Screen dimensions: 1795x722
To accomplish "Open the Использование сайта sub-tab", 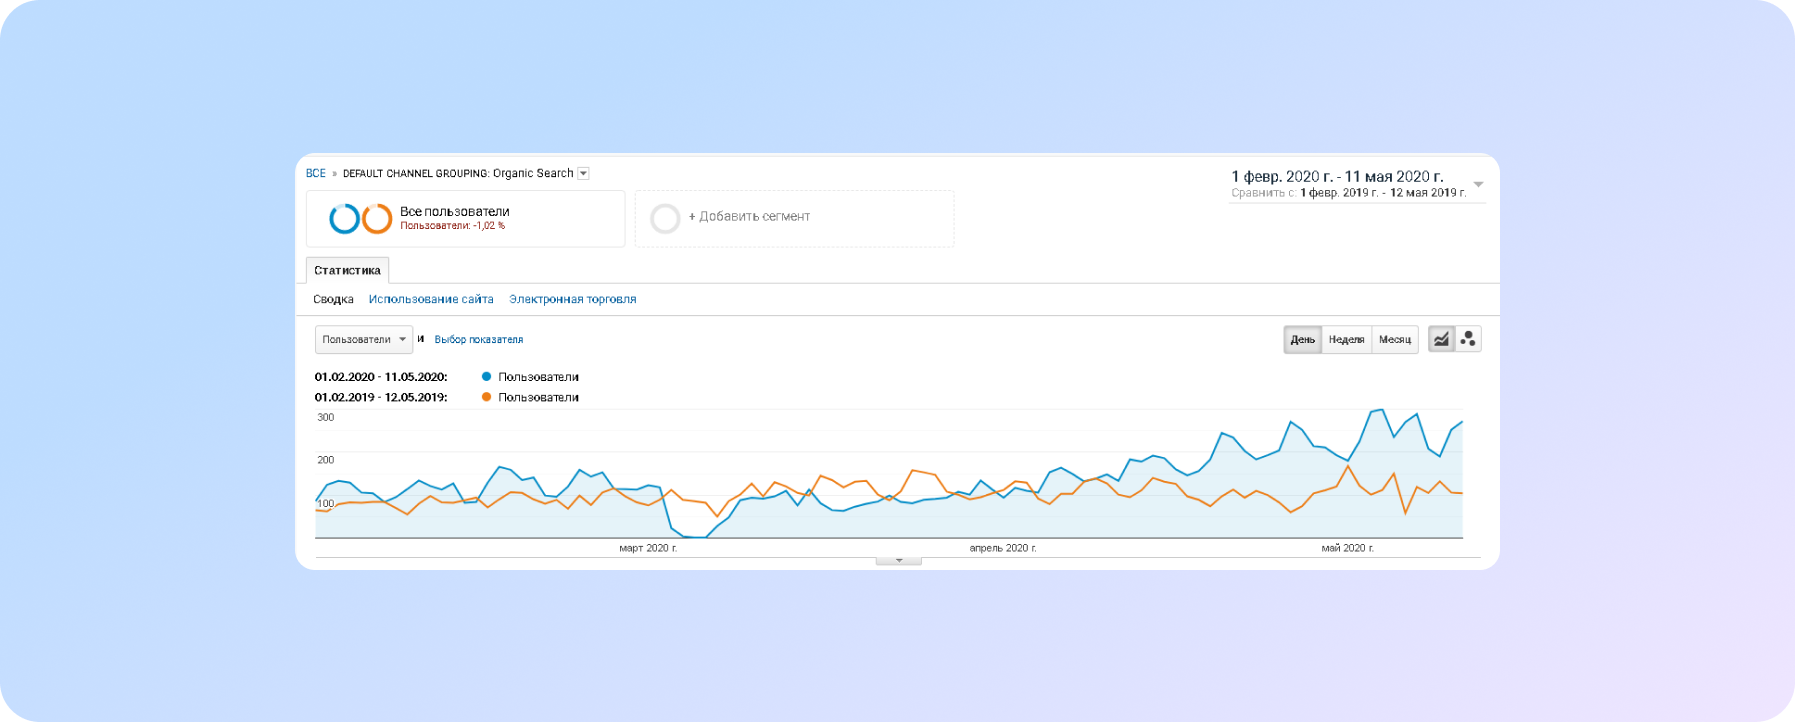I will [x=431, y=299].
